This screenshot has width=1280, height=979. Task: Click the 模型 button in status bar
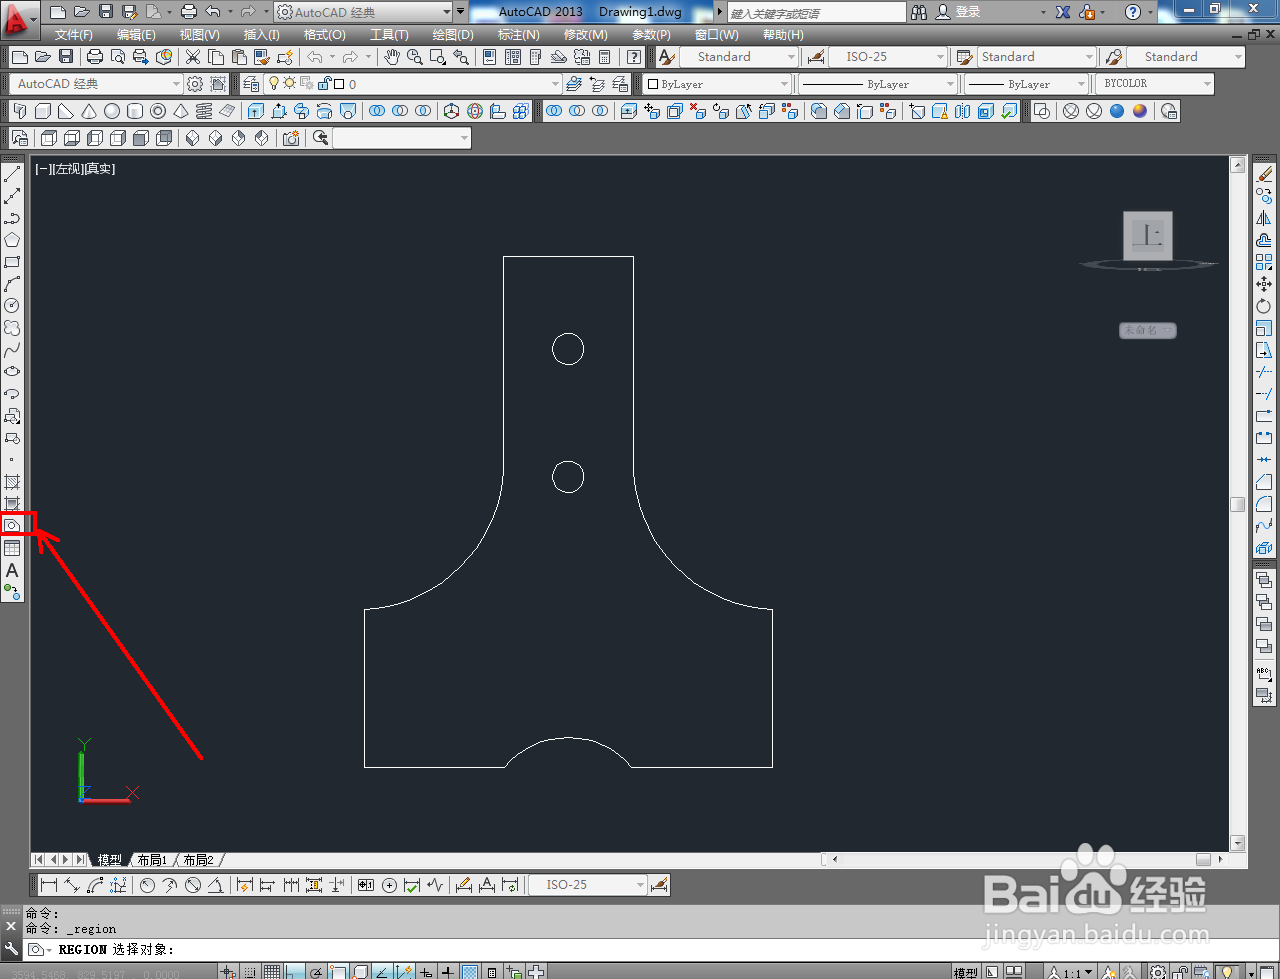pyautogui.click(x=965, y=972)
